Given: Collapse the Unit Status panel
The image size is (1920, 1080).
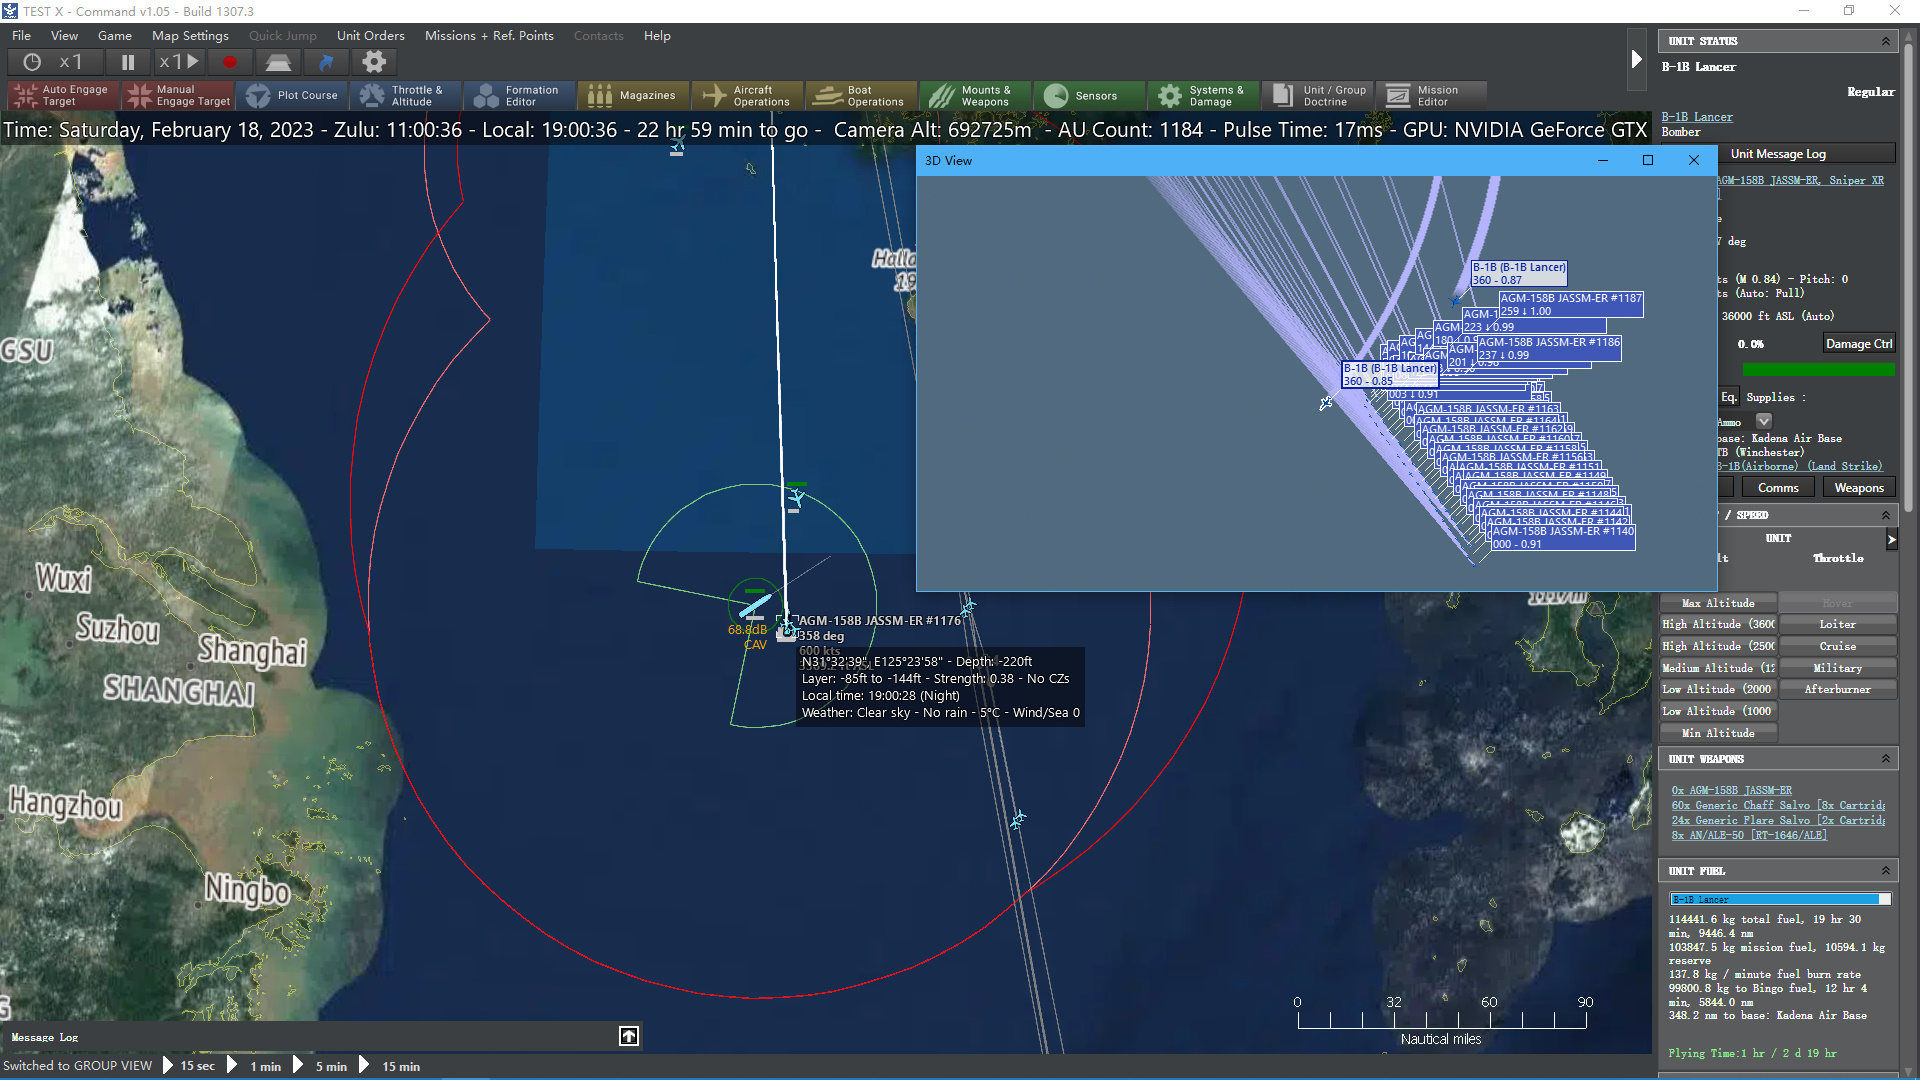Looking at the screenshot, I should [x=1886, y=41].
